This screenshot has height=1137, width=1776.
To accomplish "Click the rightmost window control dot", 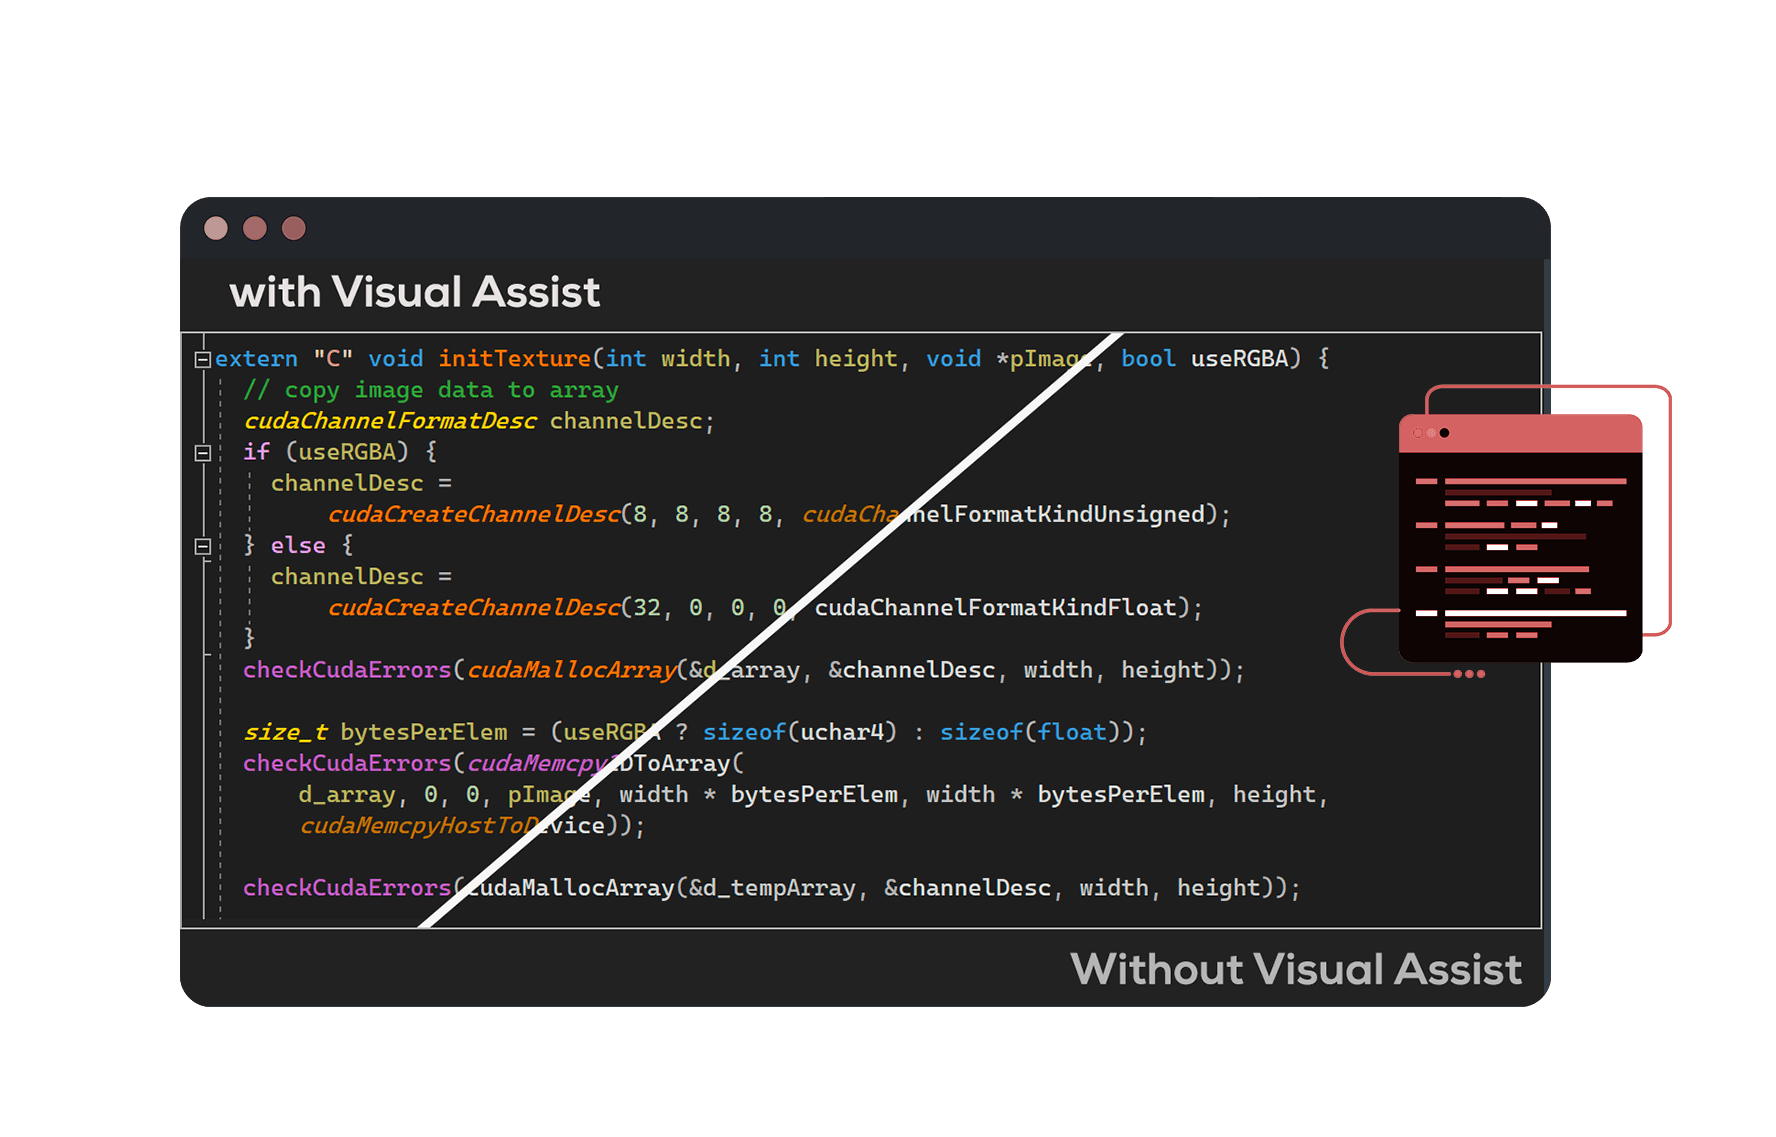I will (293, 228).
